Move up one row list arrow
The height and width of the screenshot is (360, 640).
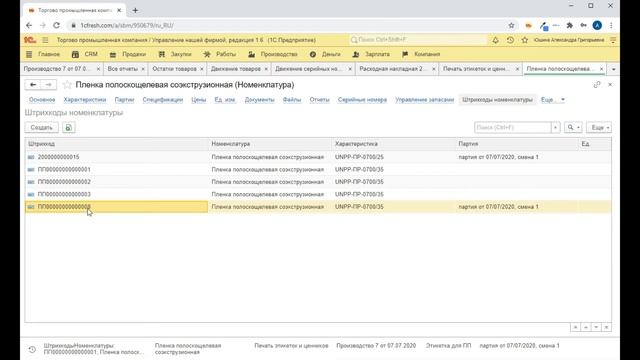pos(586,327)
